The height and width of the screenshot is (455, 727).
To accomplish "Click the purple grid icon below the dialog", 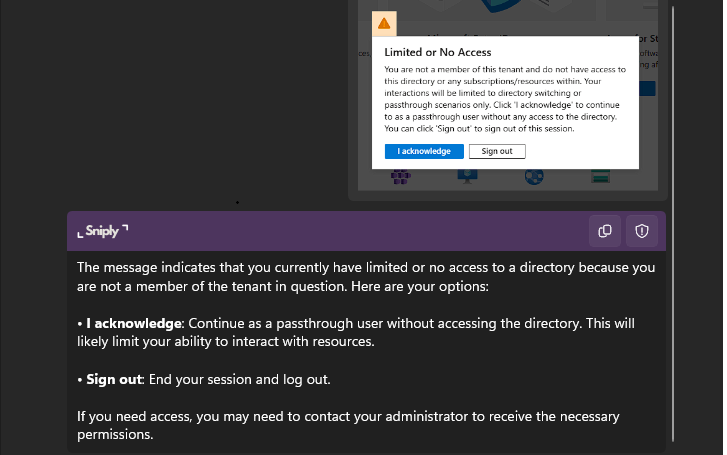I will (x=401, y=176).
